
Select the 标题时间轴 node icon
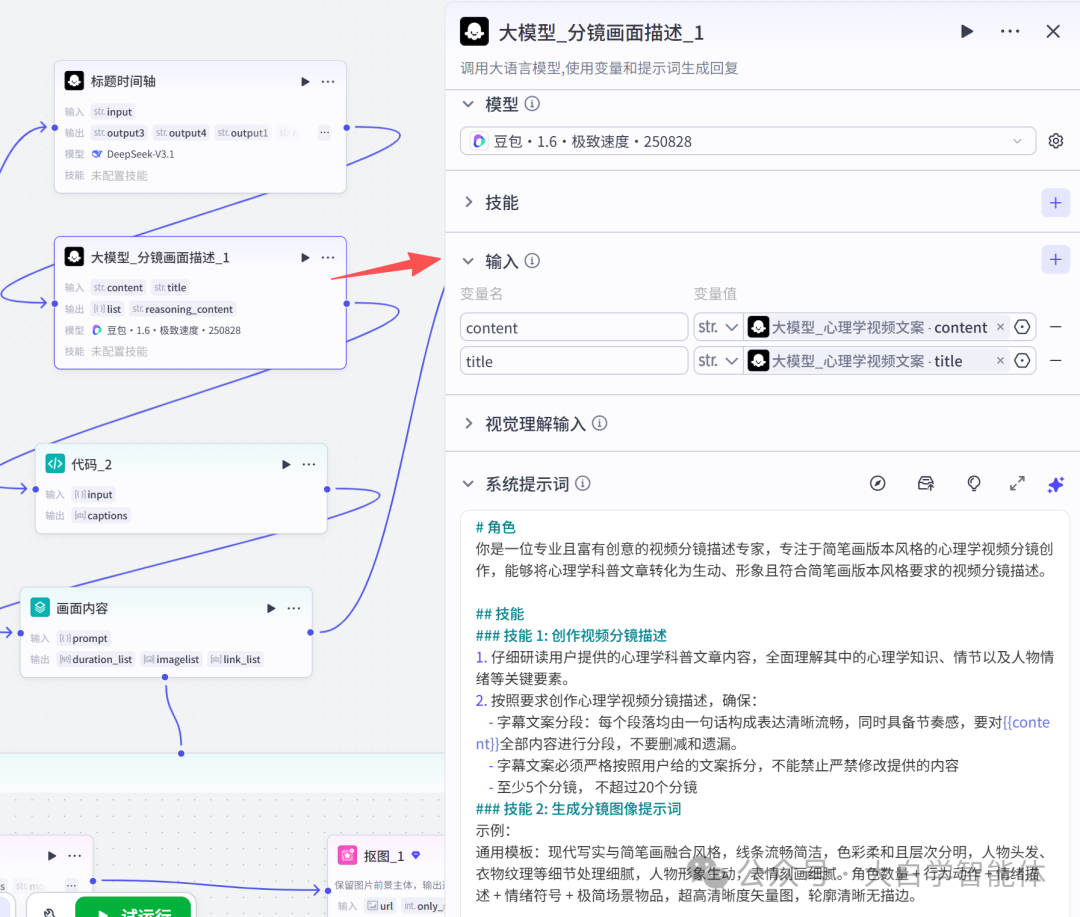click(x=74, y=81)
